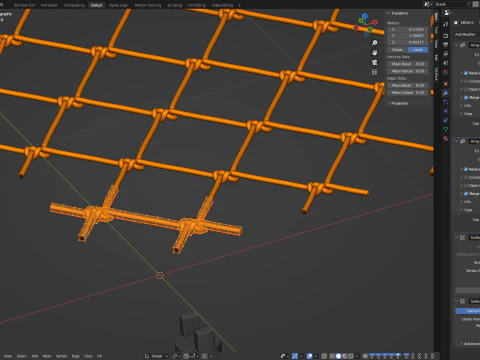
Task: Open the Tool tab in the sidebar
Action: point(436,31)
